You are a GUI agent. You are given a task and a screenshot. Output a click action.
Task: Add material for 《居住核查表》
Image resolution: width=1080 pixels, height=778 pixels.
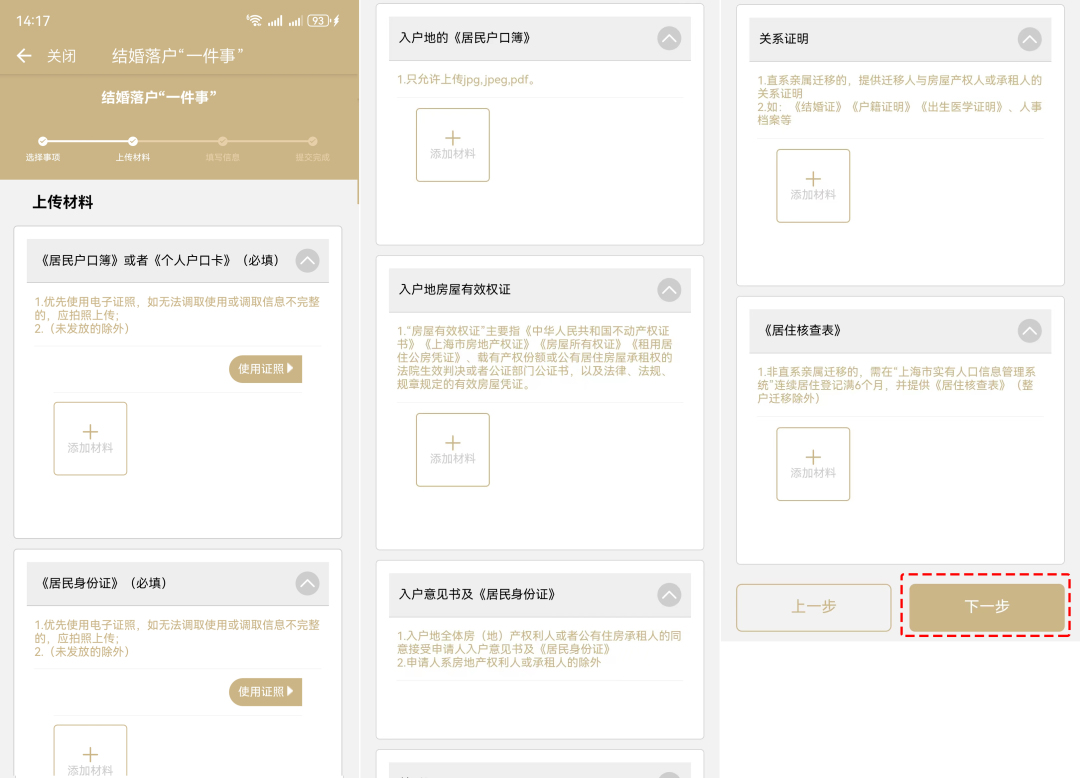click(813, 464)
